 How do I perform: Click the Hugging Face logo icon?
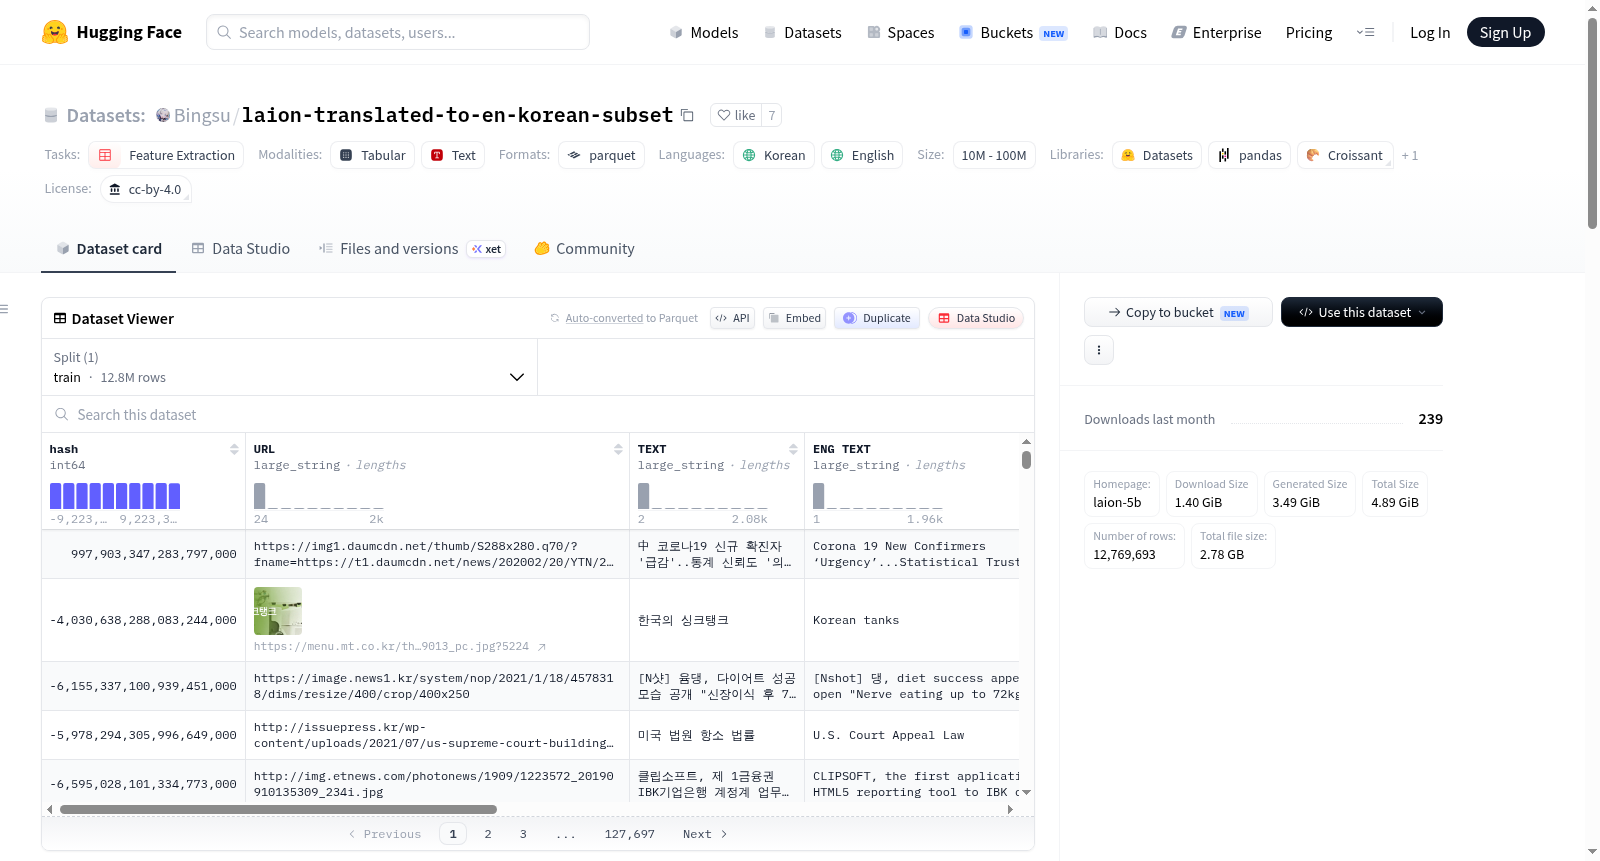click(x=55, y=32)
